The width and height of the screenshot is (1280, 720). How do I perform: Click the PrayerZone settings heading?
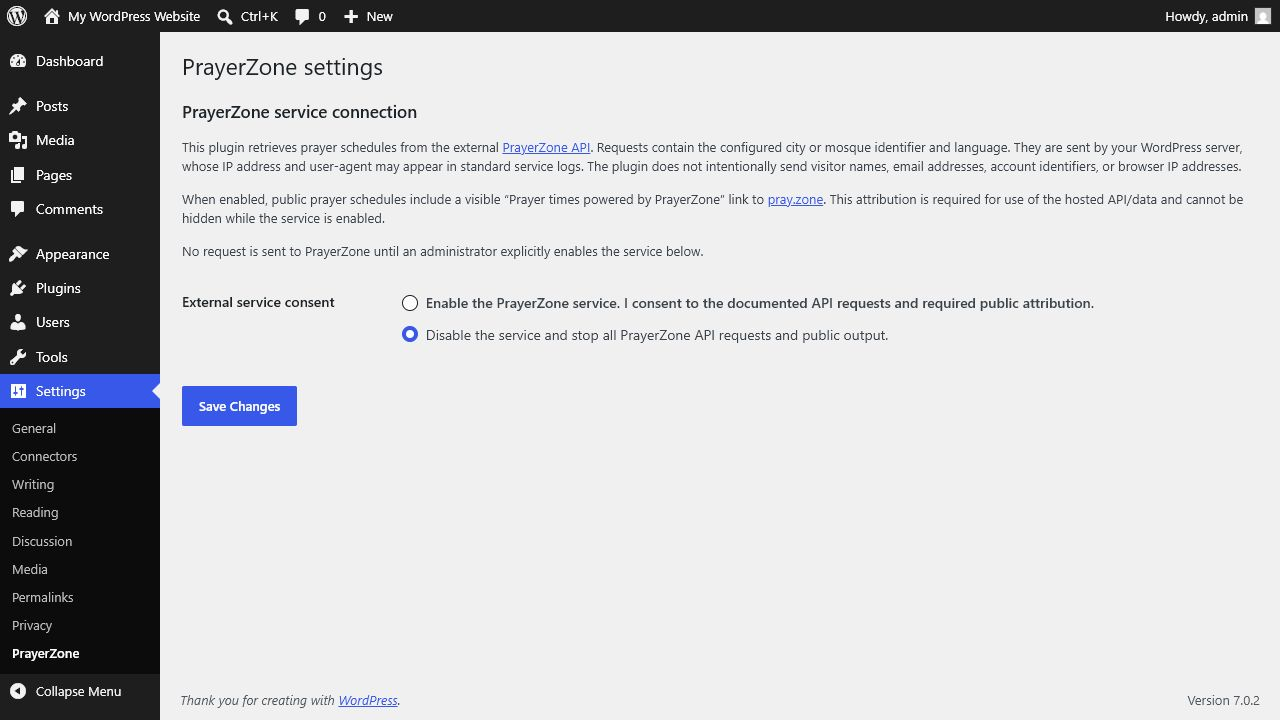coord(282,67)
